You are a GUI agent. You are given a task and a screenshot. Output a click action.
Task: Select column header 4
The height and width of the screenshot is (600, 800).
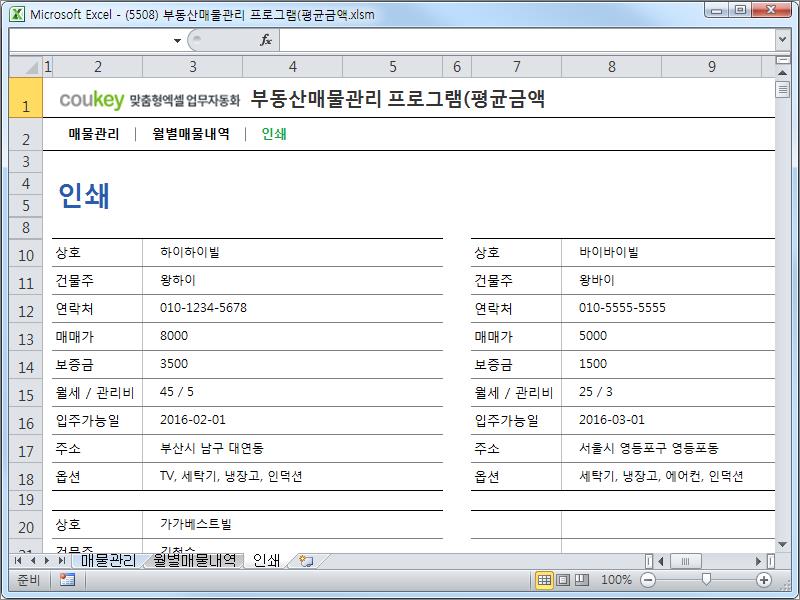(292, 66)
